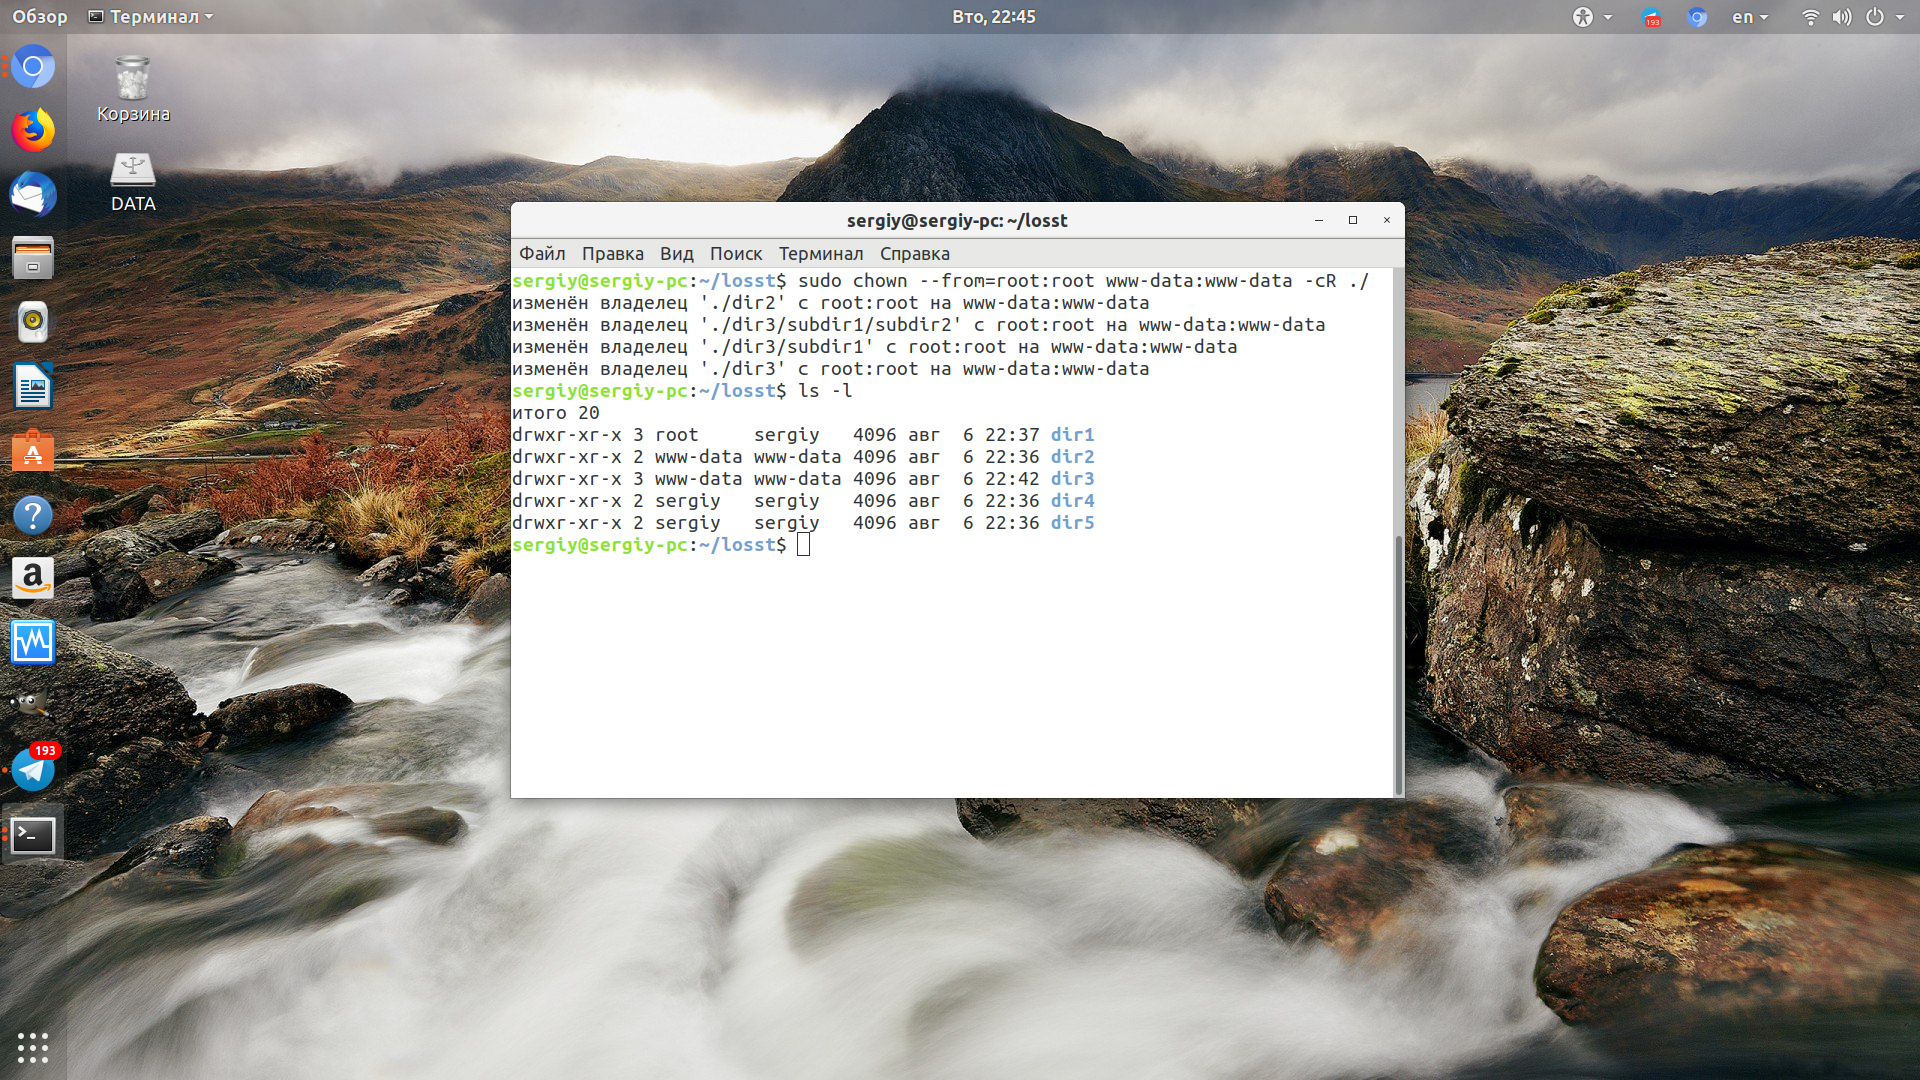Open the Корзина trash desktop icon
The width and height of the screenshot is (1920, 1080).
(133, 90)
